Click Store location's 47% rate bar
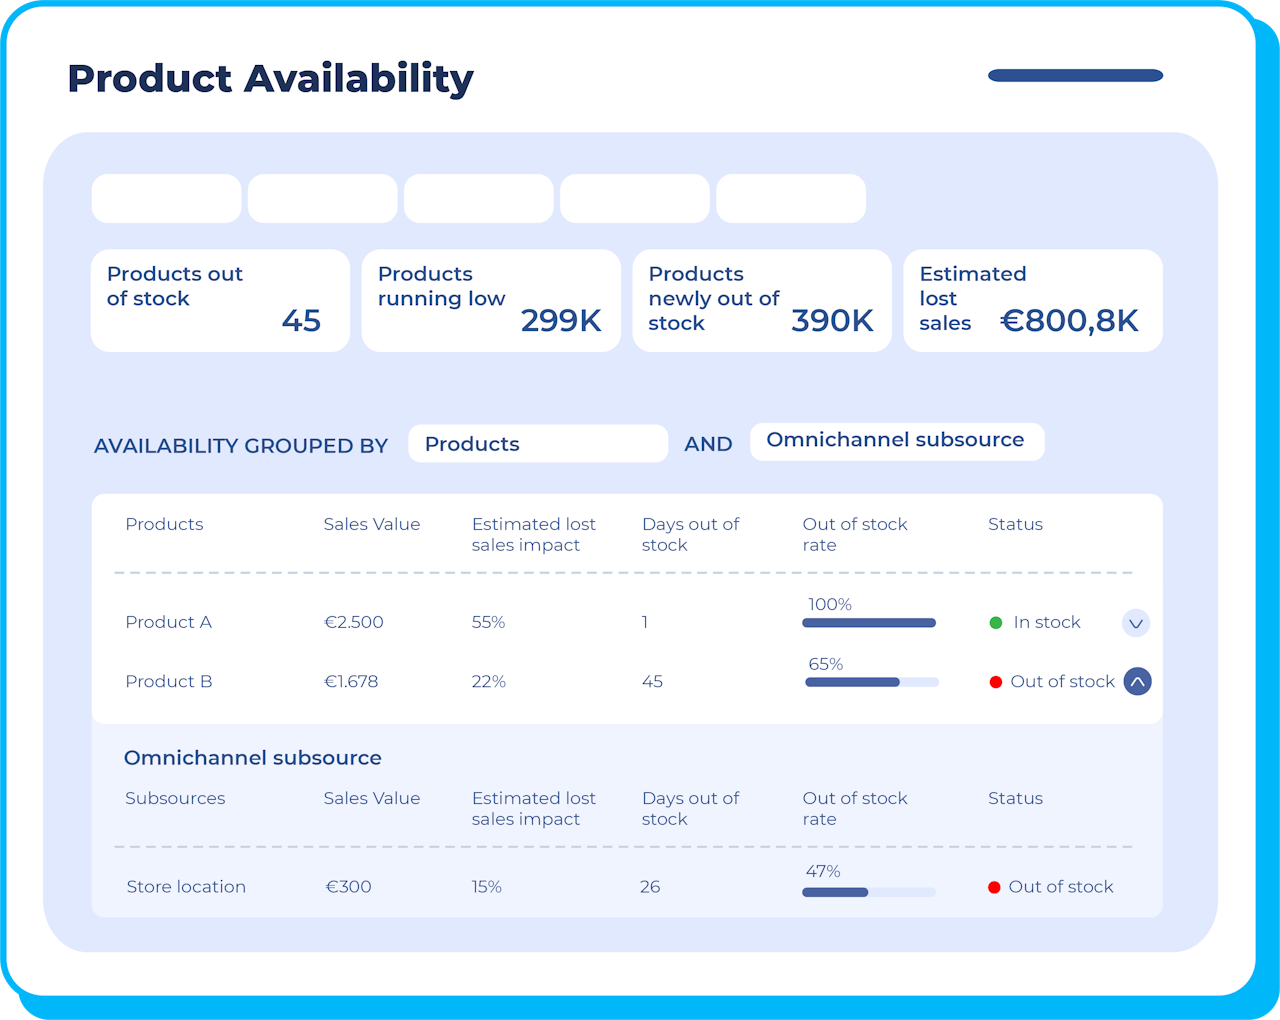The image size is (1280, 1020). click(868, 892)
